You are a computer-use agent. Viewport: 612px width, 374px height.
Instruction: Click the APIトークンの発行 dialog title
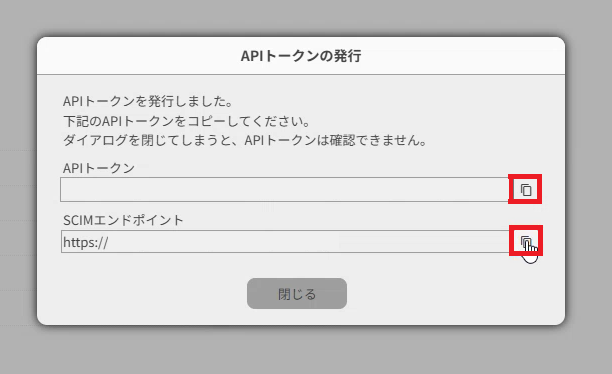(301, 56)
